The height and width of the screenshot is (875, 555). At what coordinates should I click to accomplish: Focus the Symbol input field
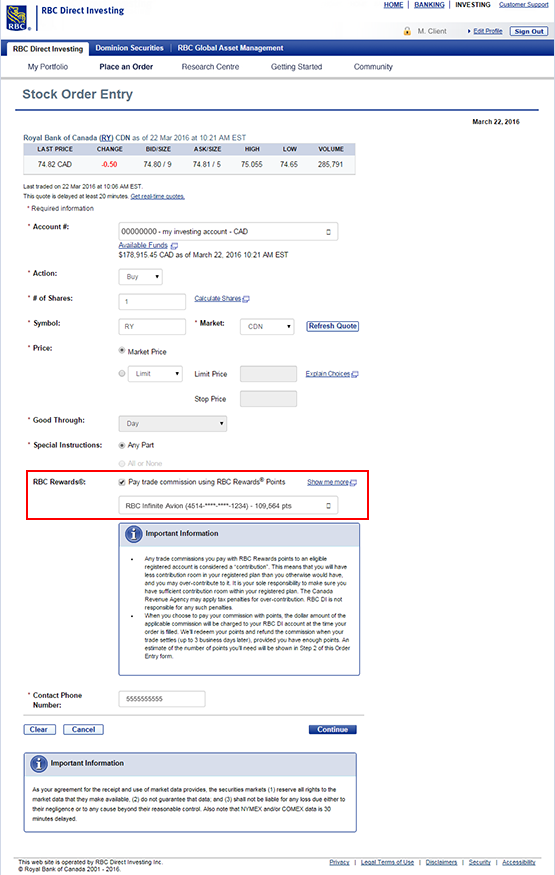coord(152,326)
